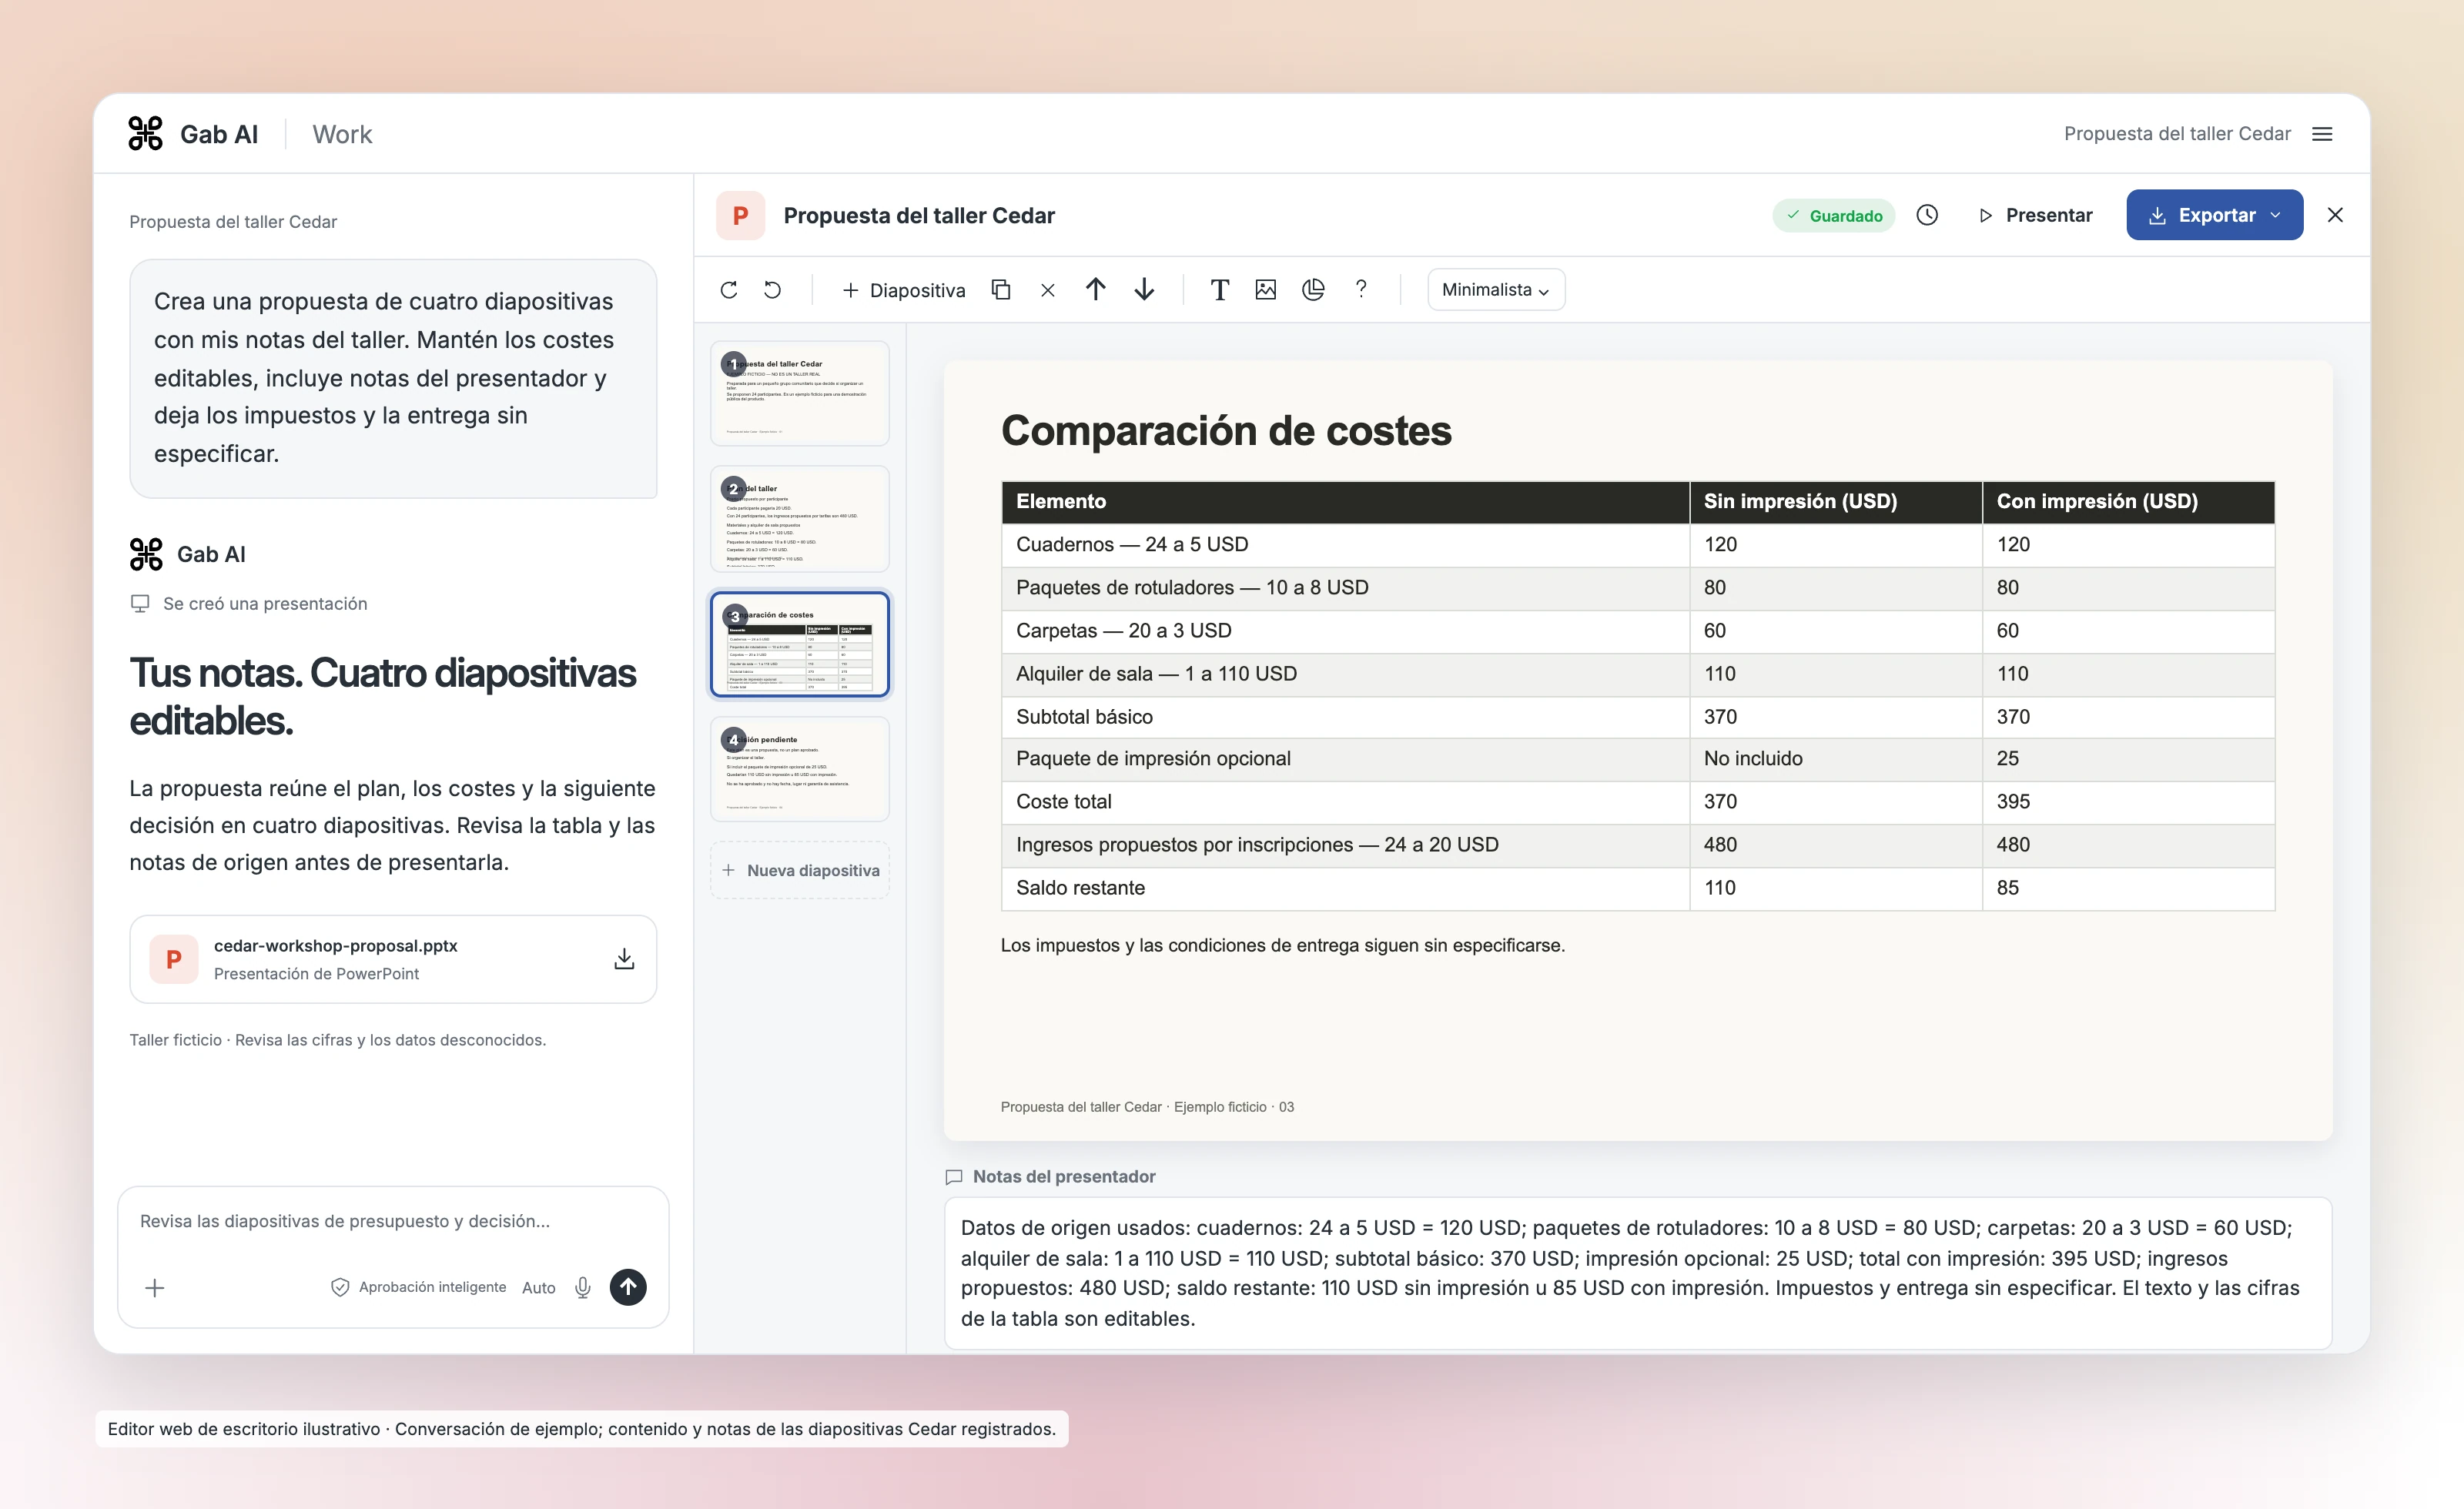Click the Guardado status badge
The width and height of the screenshot is (2464, 1509).
pos(1833,216)
